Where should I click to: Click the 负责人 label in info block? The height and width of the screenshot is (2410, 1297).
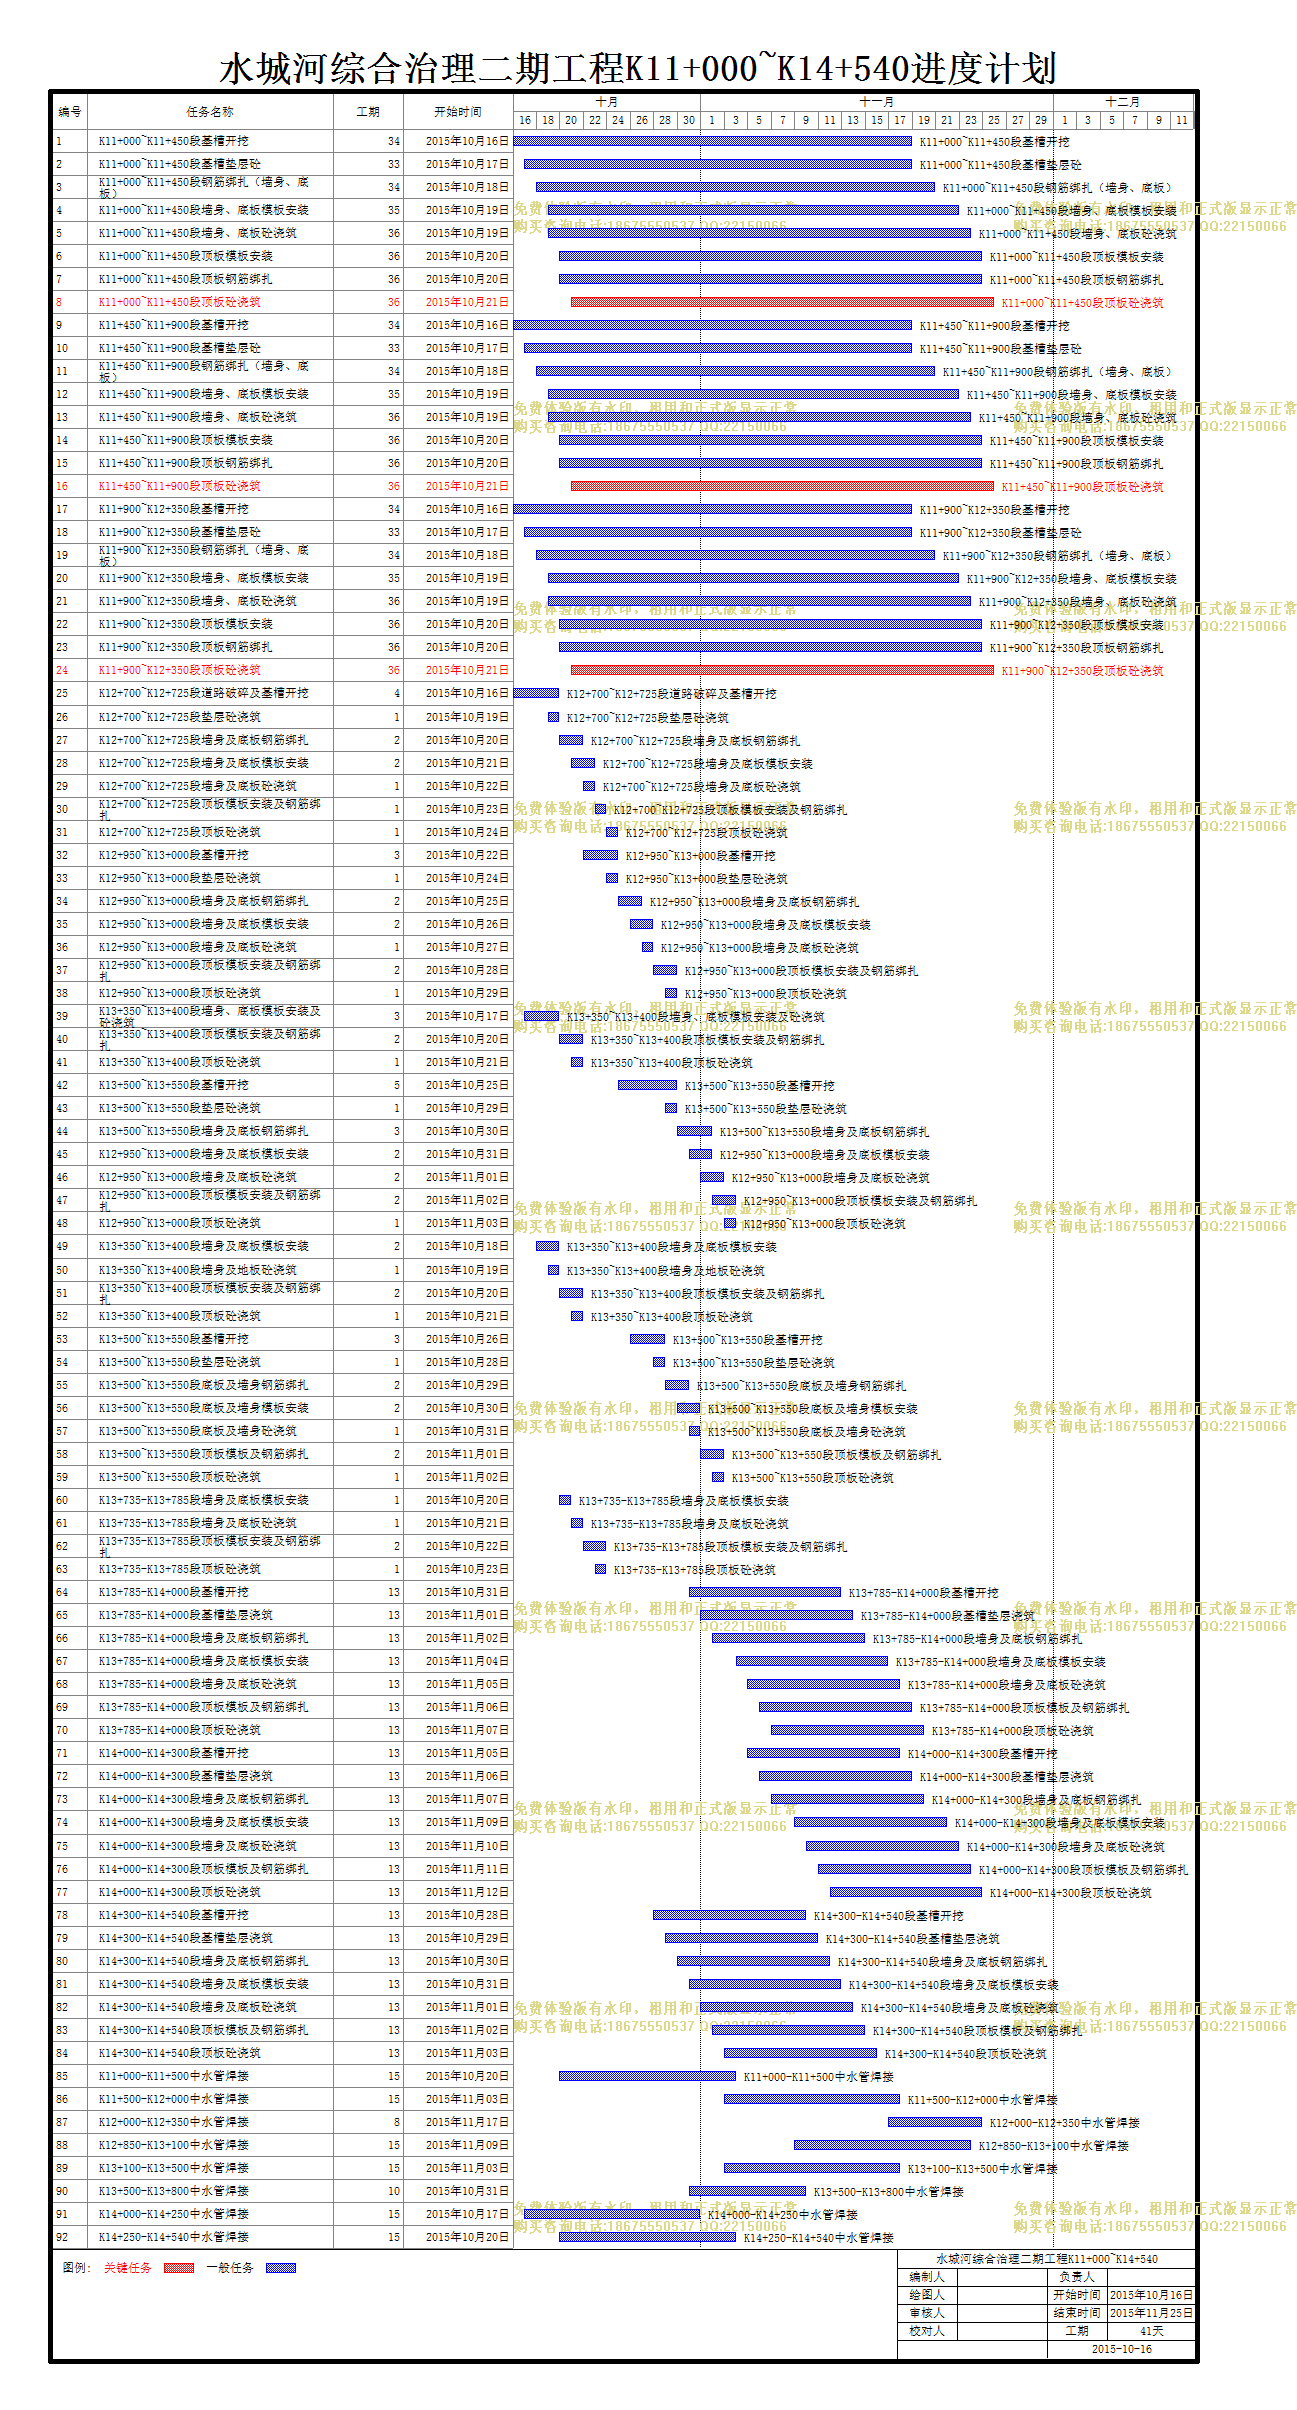[1077, 2277]
